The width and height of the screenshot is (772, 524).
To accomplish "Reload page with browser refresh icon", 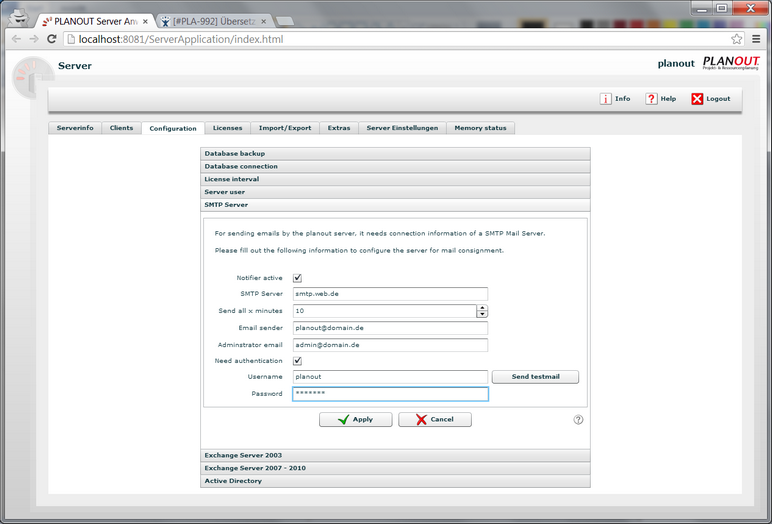I will [x=52, y=39].
